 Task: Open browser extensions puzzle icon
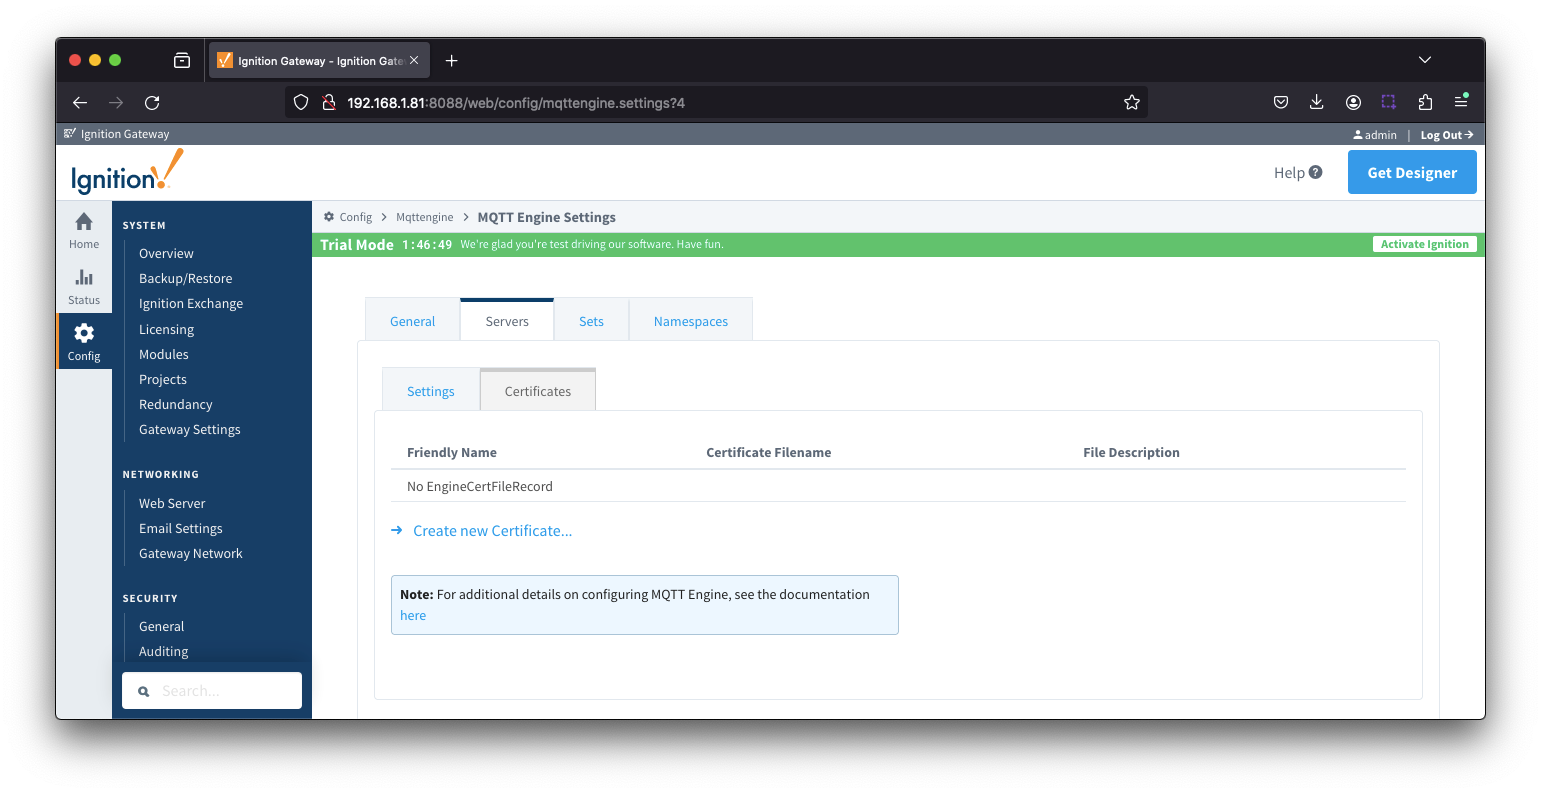1425,102
